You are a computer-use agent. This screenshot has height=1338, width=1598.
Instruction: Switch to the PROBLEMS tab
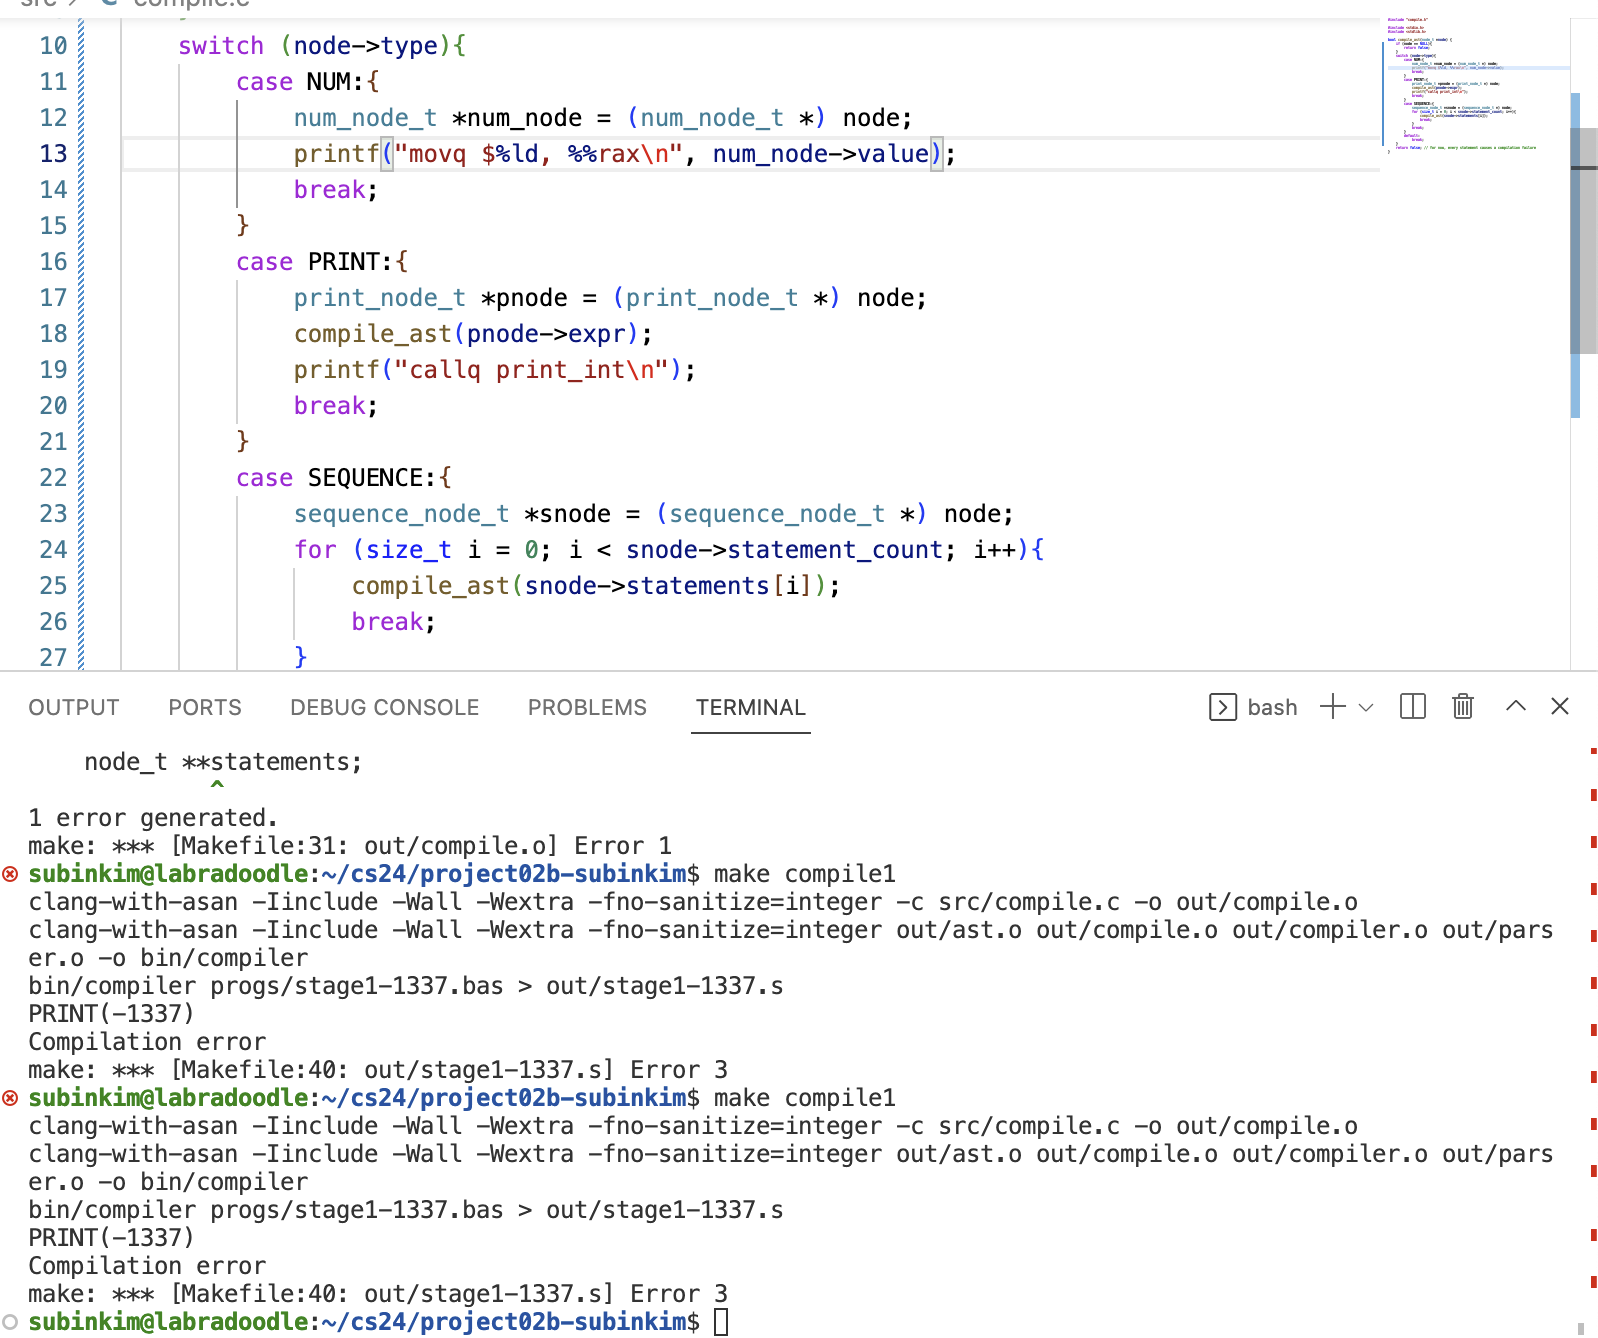587,707
